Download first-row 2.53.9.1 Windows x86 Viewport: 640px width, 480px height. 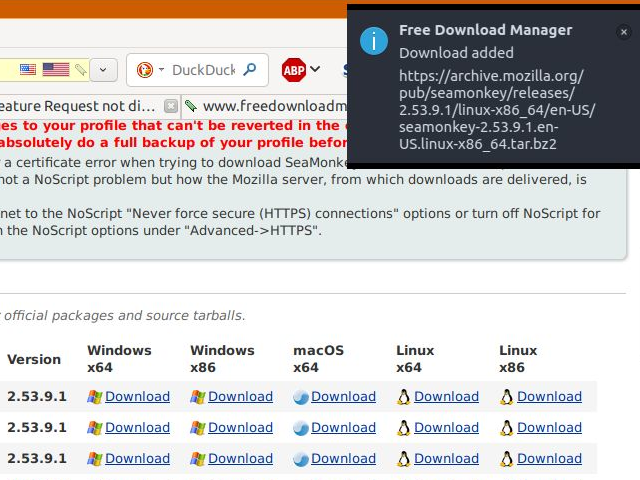(240, 396)
